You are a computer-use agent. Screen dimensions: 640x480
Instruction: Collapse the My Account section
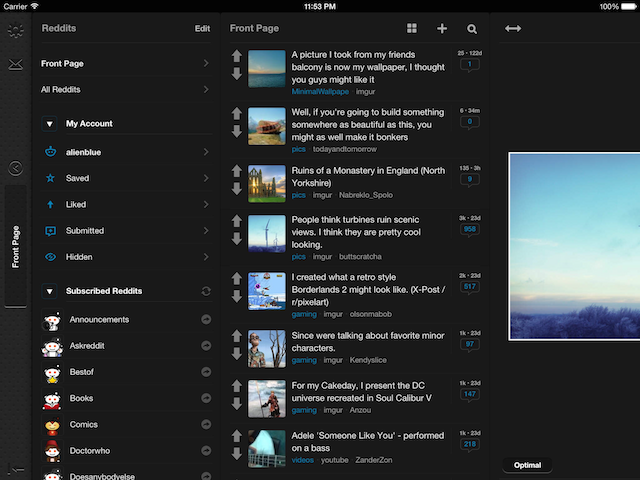point(50,124)
